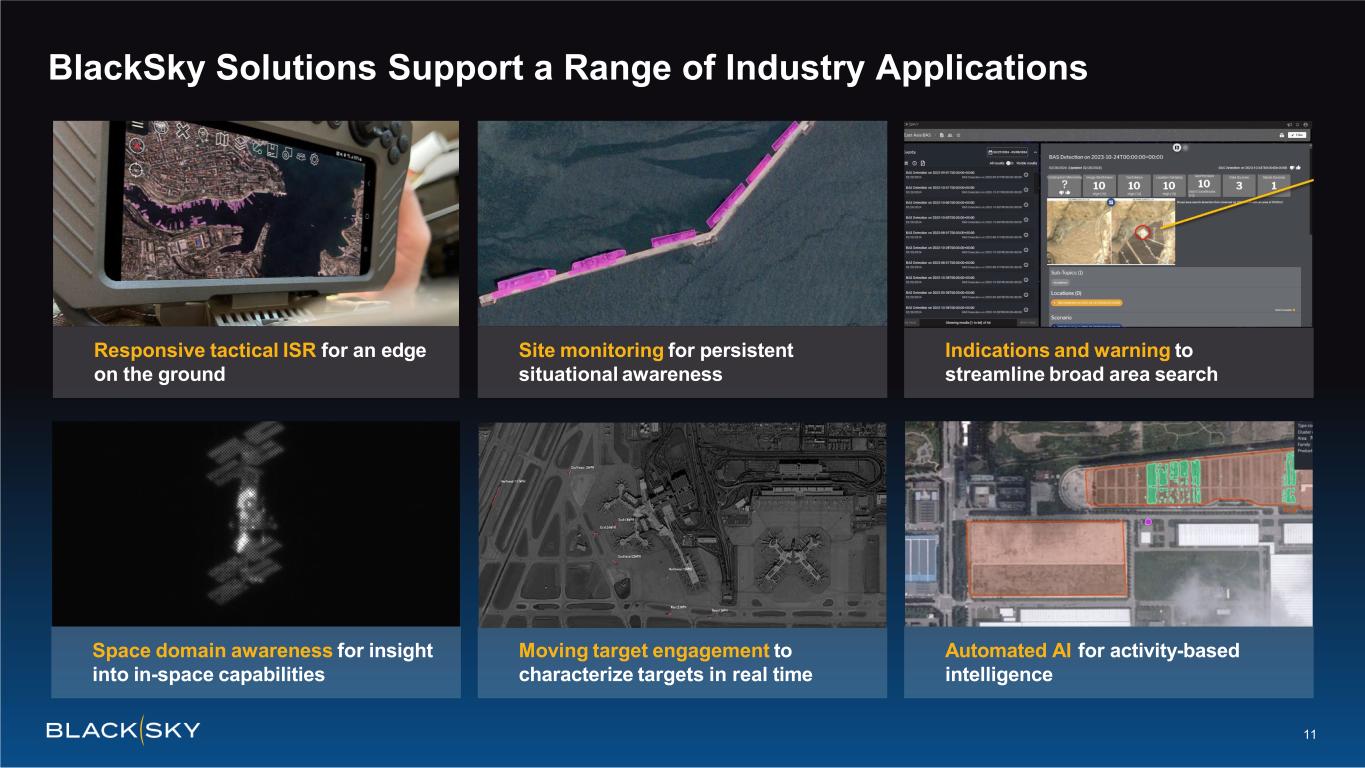Click the print icon next to Filter button

click(1283, 133)
